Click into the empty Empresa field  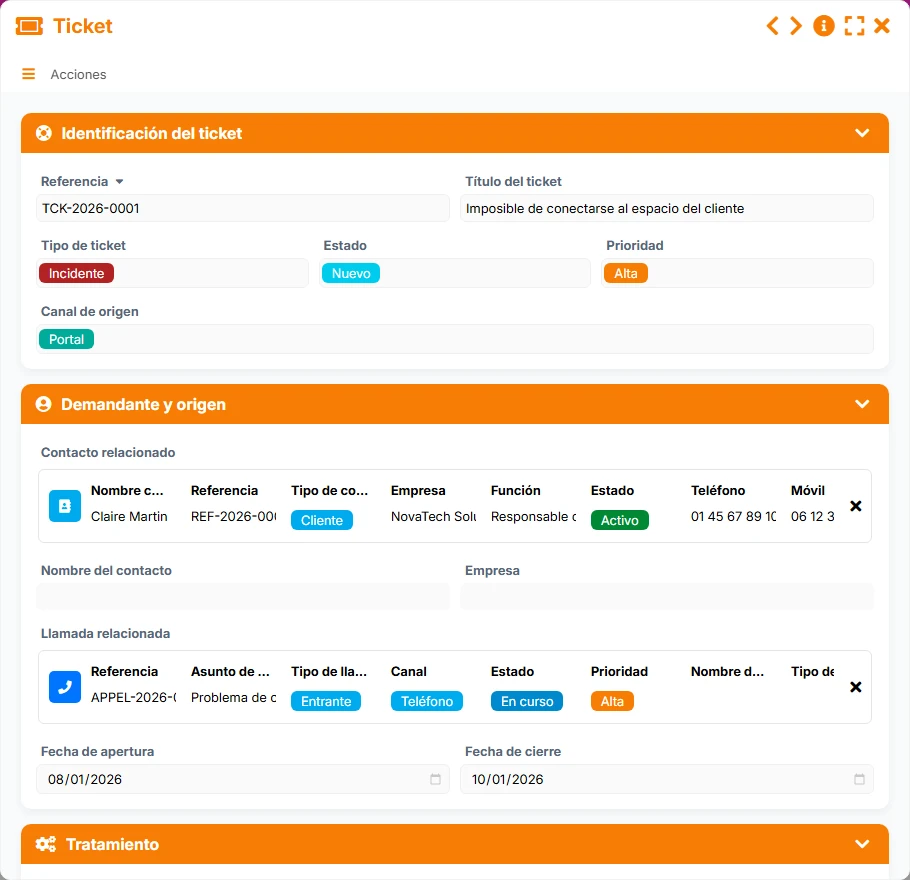point(666,596)
